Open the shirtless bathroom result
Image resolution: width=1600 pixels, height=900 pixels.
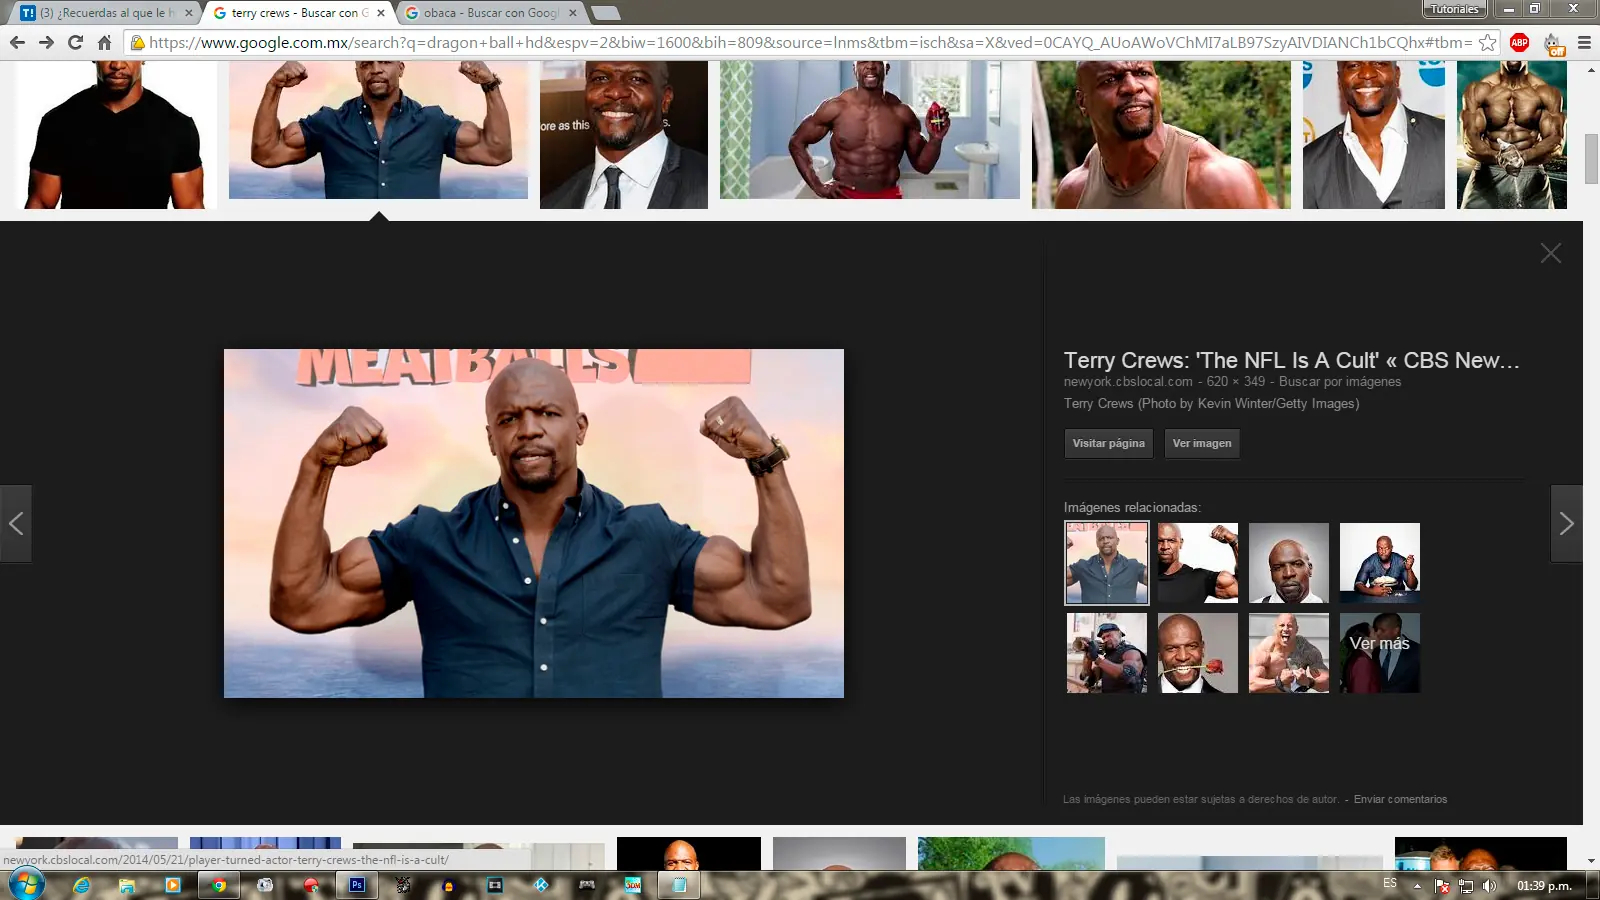[x=870, y=130]
